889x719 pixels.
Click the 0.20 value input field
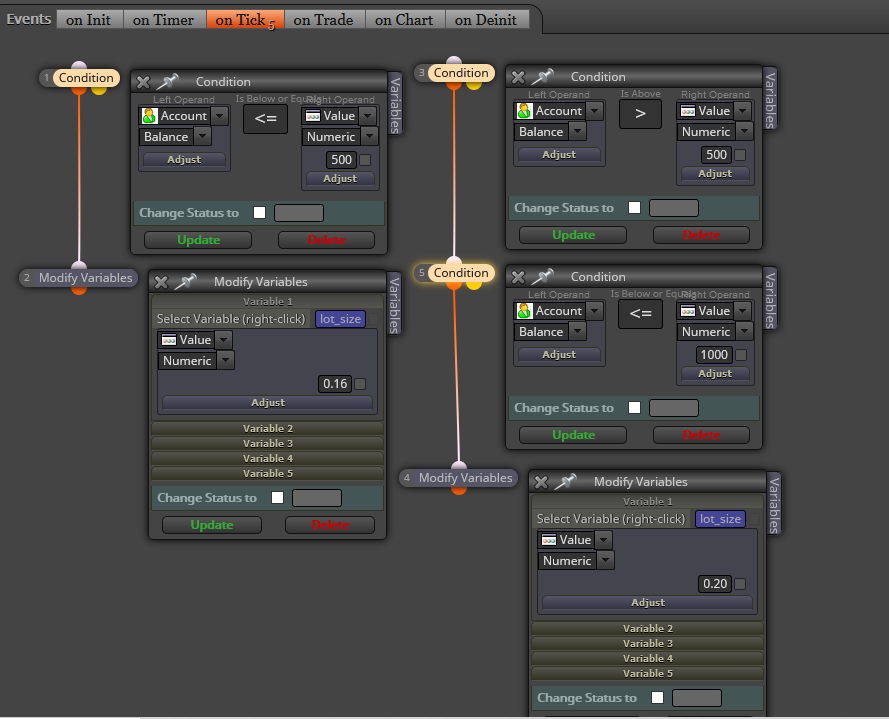point(714,583)
